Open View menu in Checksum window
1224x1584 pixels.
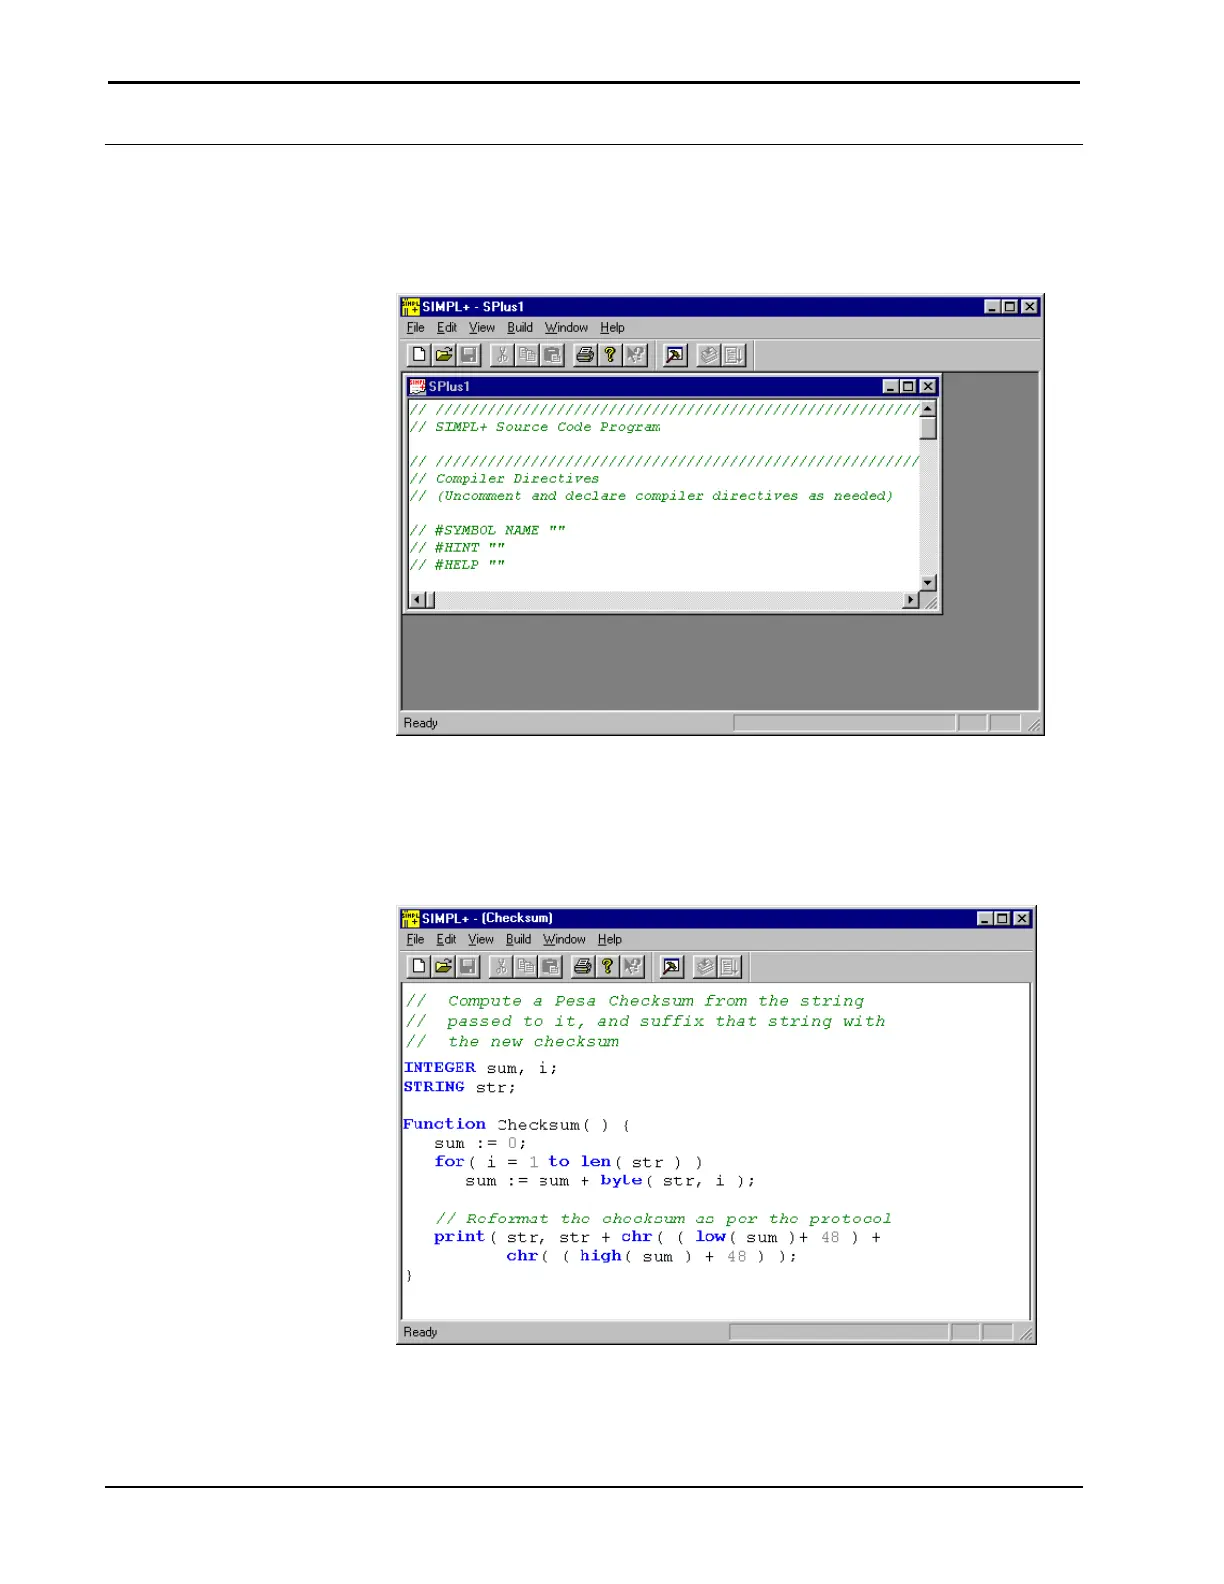pyautogui.click(x=481, y=940)
